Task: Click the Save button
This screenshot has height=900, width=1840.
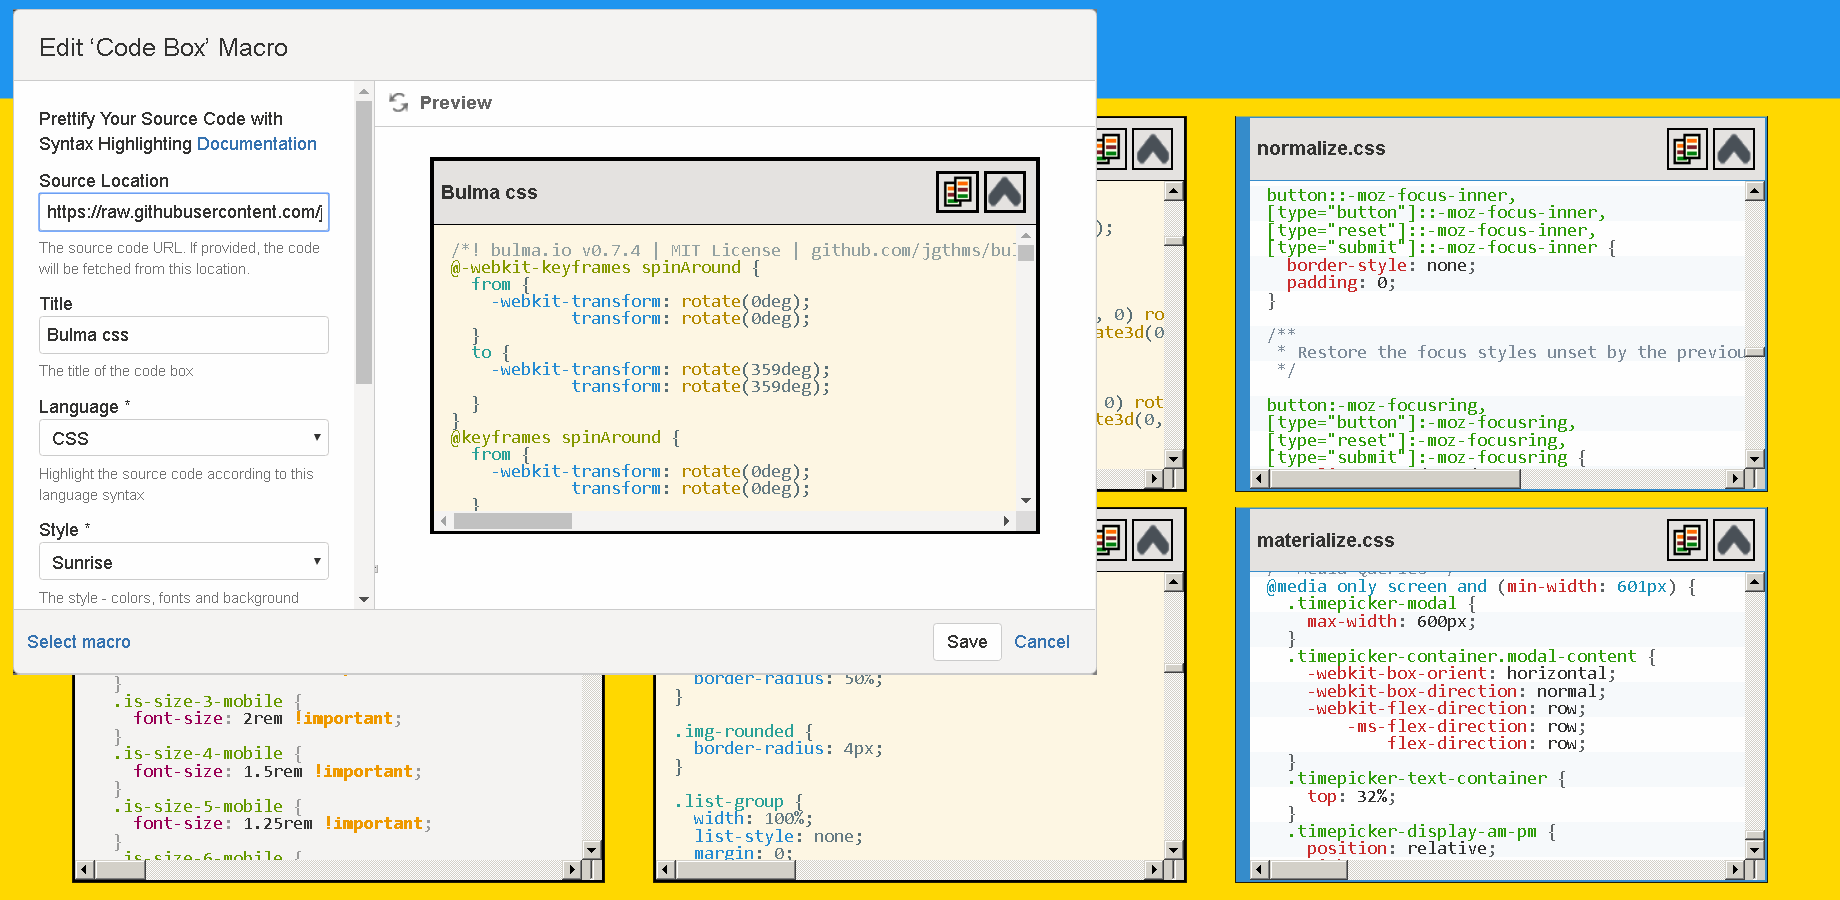Action: tap(966, 642)
